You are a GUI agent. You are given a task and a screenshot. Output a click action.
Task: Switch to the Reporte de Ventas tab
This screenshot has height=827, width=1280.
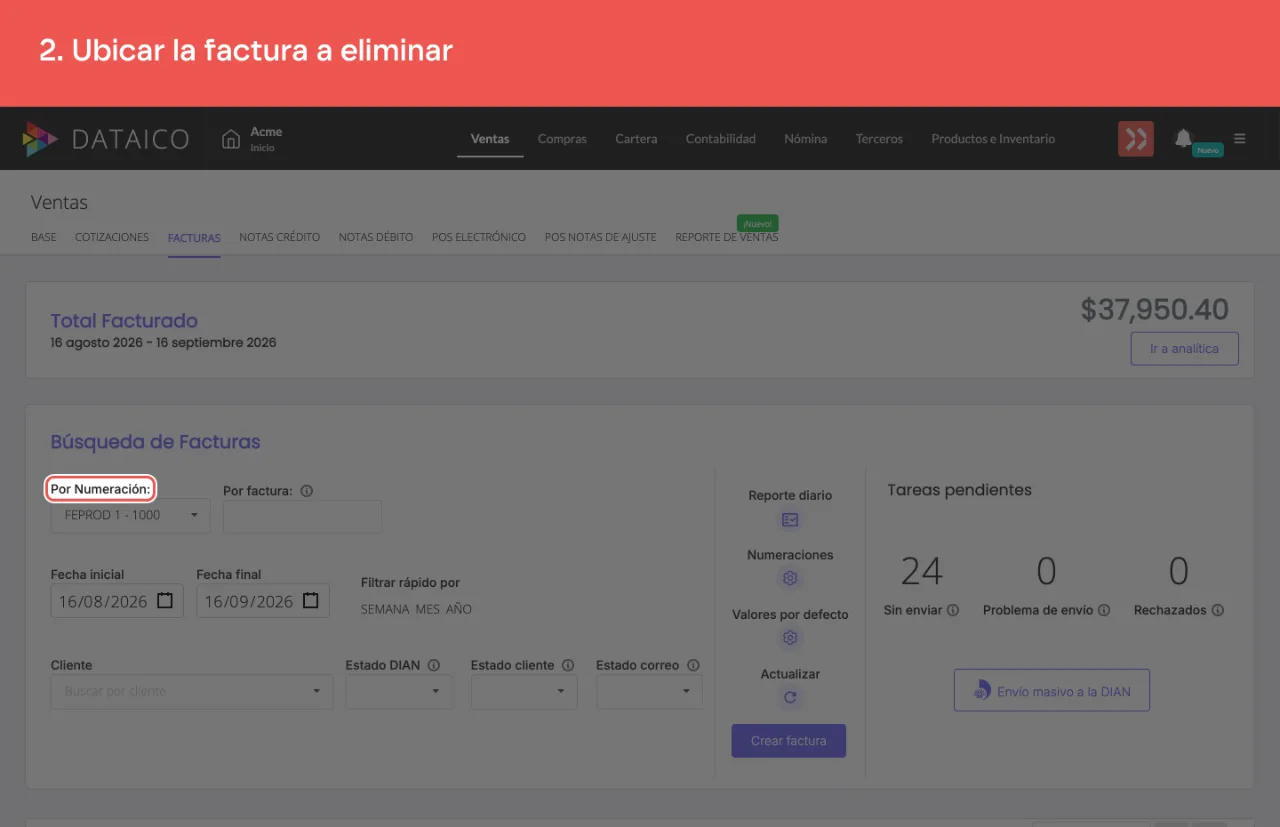click(x=727, y=237)
